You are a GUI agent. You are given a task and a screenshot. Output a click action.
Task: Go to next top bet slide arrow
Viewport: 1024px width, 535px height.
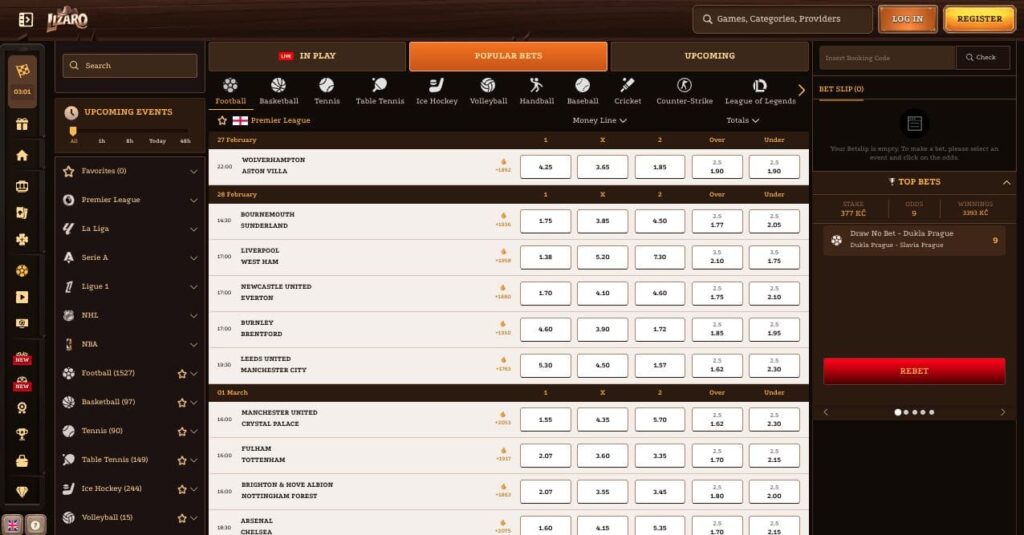[x=1002, y=412]
